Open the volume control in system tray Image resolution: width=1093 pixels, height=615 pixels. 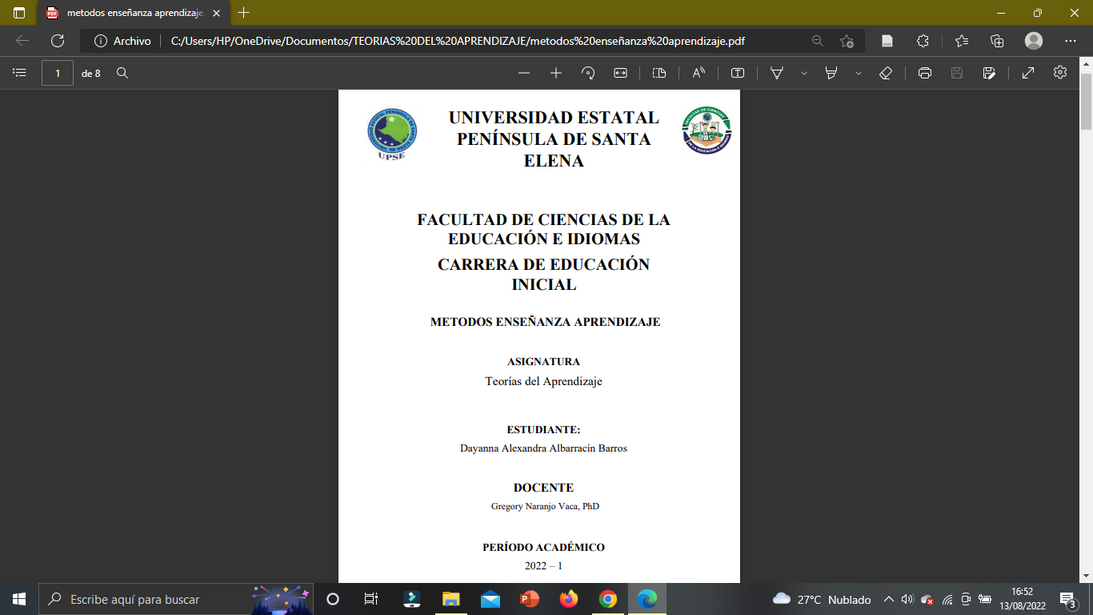tap(907, 599)
